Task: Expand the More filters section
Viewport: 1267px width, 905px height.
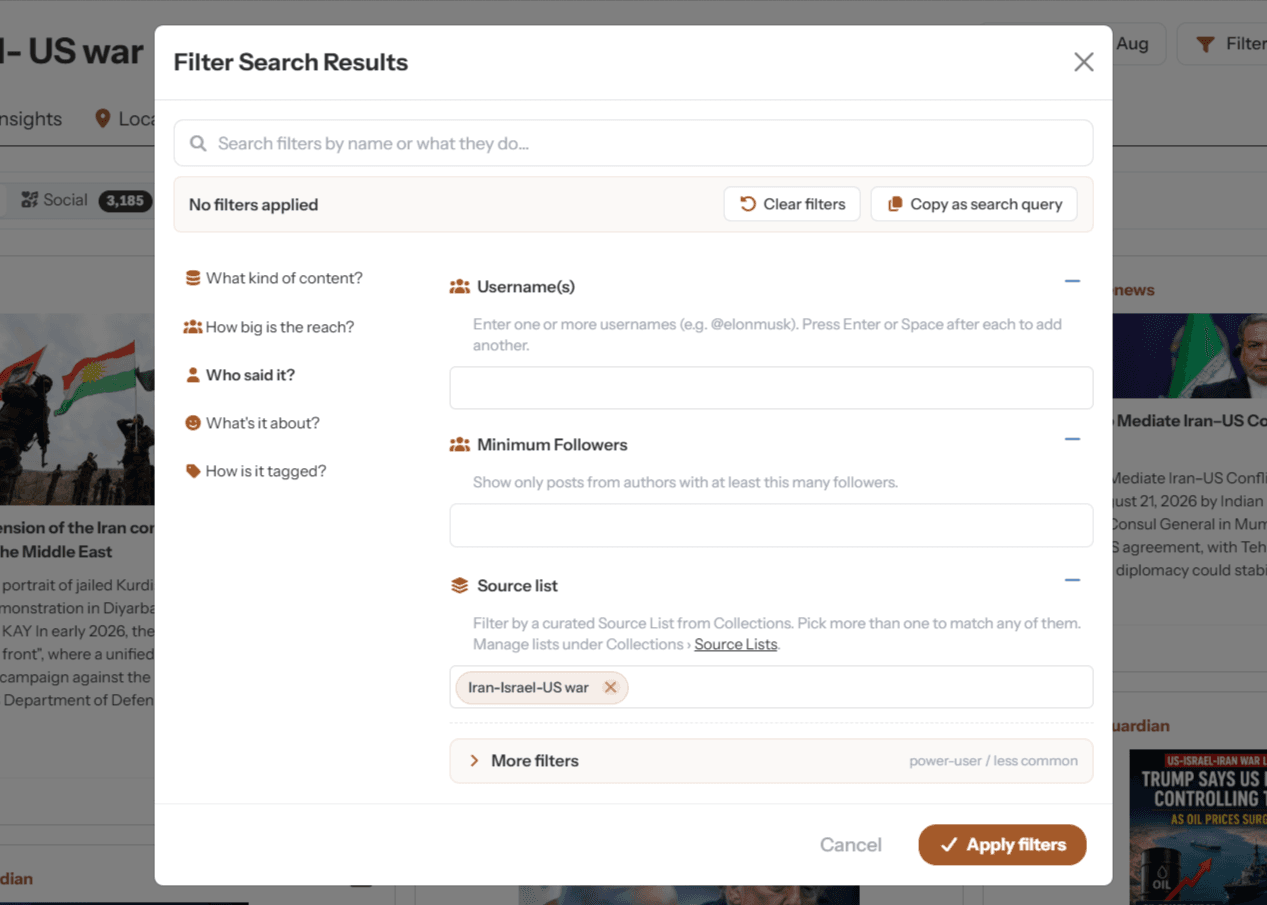Action: 771,761
